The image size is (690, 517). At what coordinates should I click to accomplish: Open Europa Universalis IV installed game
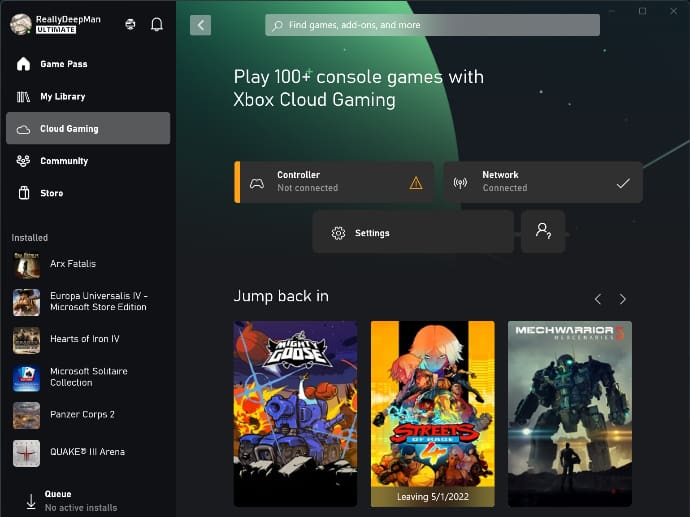88,302
